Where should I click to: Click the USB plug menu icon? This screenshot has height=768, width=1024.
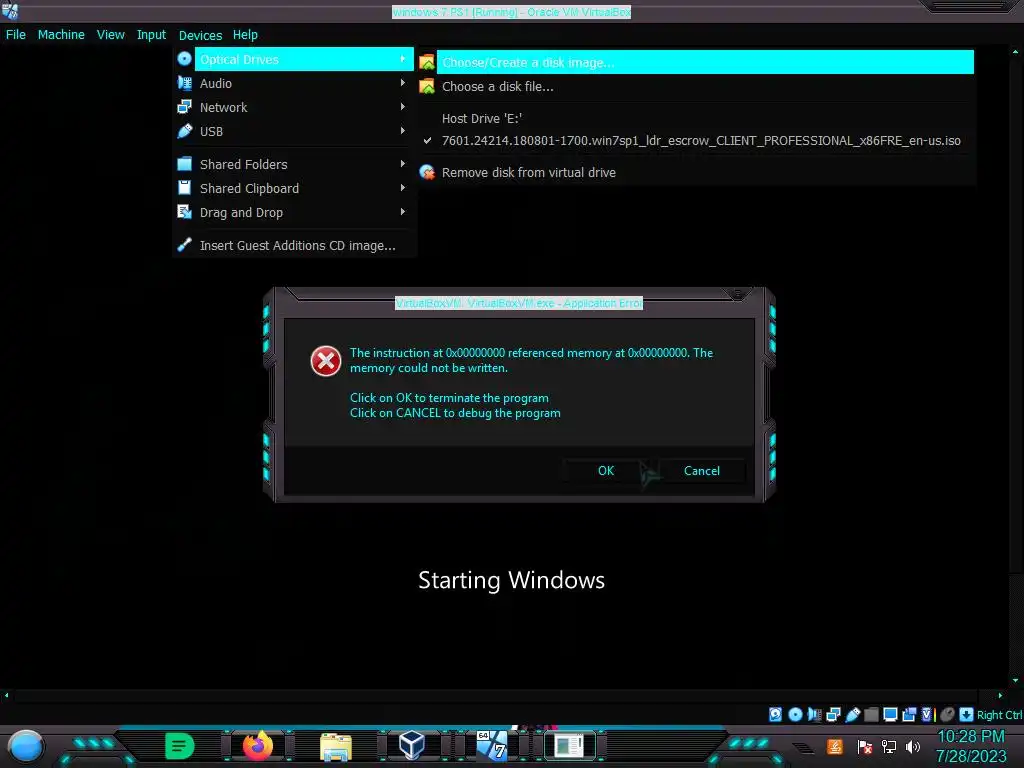coord(185,131)
